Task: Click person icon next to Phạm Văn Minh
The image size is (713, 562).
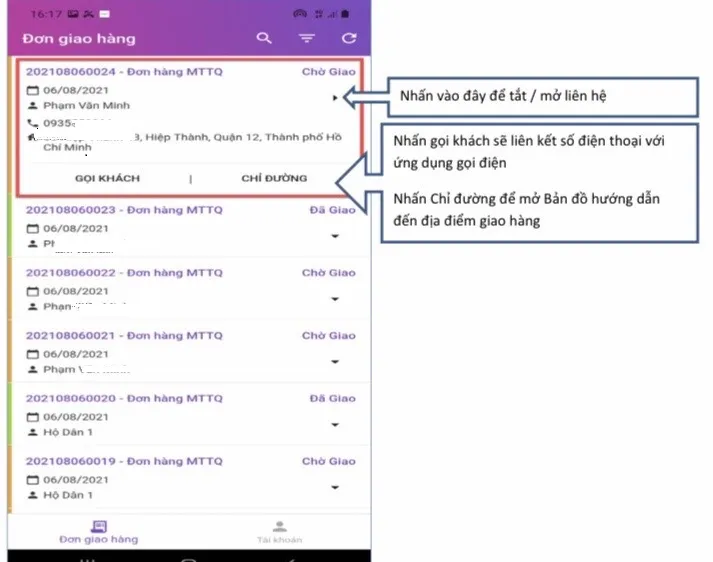Action: (x=32, y=105)
